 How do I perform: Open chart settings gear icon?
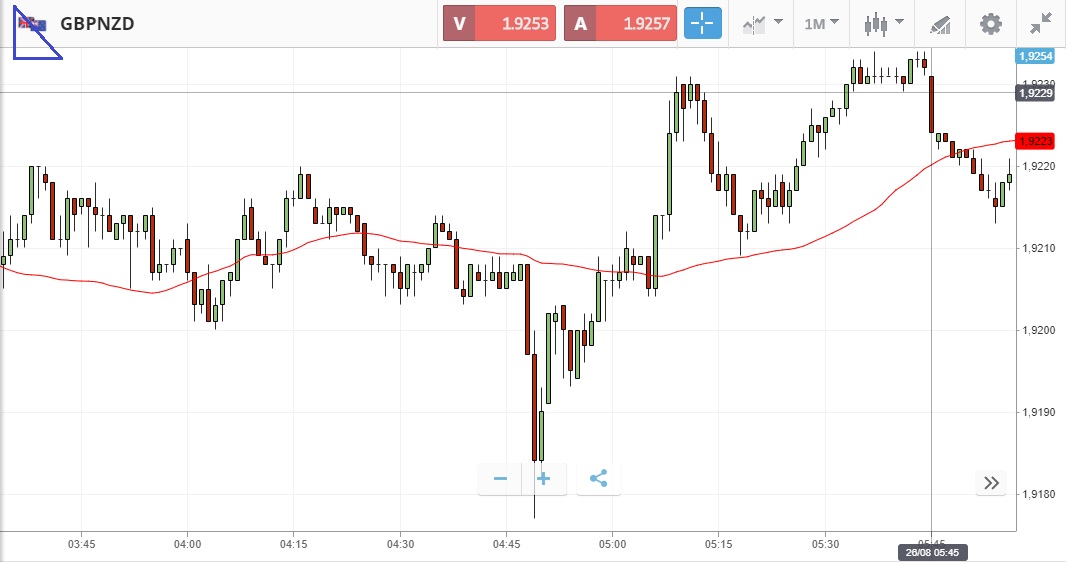pos(990,23)
